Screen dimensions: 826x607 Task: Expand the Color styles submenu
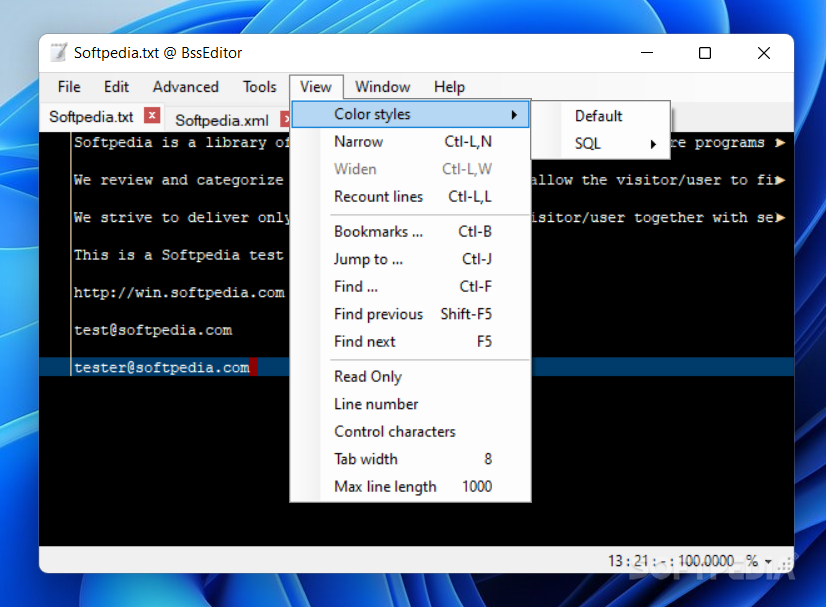pyautogui.click(x=410, y=114)
